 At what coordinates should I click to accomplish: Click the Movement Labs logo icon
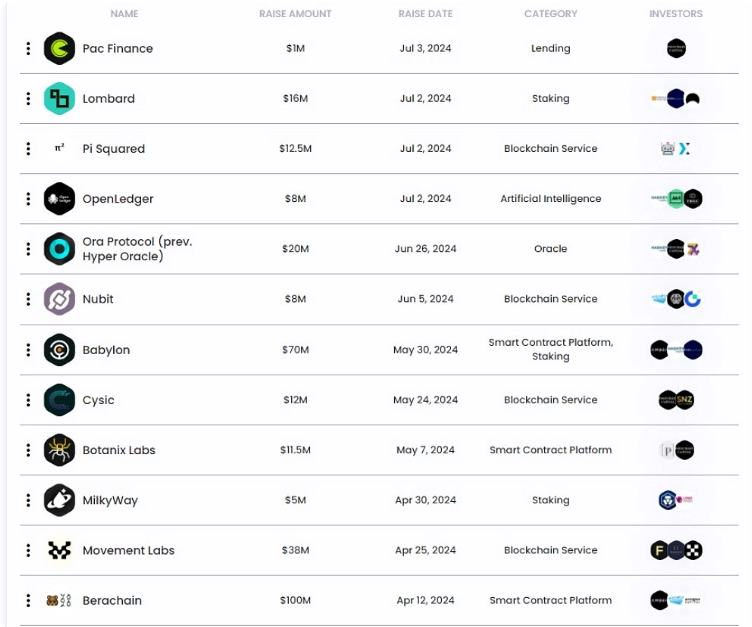coord(59,550)
